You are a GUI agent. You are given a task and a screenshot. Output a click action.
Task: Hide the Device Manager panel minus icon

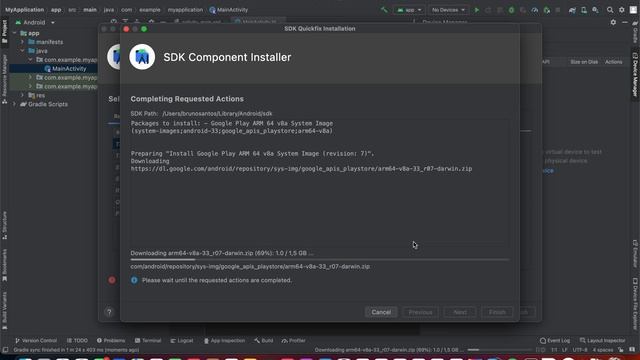625,22
